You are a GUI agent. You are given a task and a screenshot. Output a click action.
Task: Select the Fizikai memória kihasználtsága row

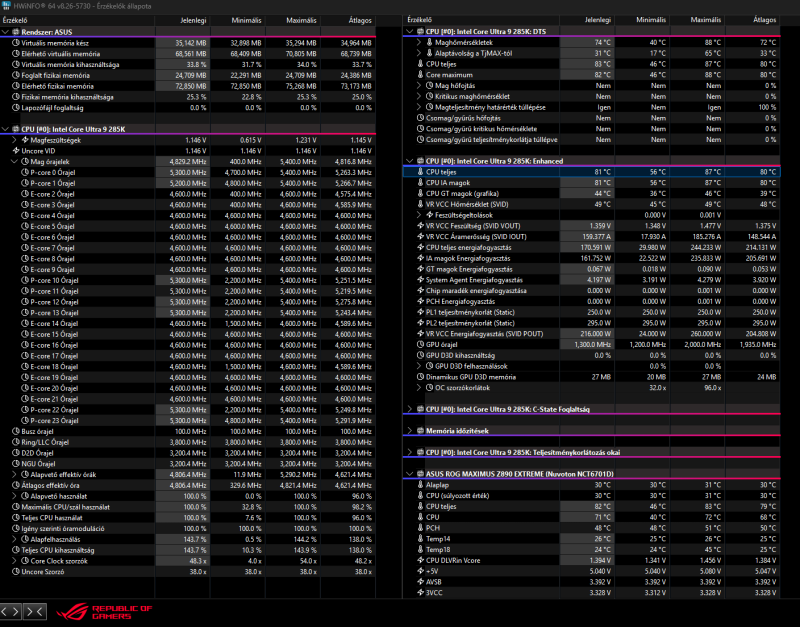point(188,97)
